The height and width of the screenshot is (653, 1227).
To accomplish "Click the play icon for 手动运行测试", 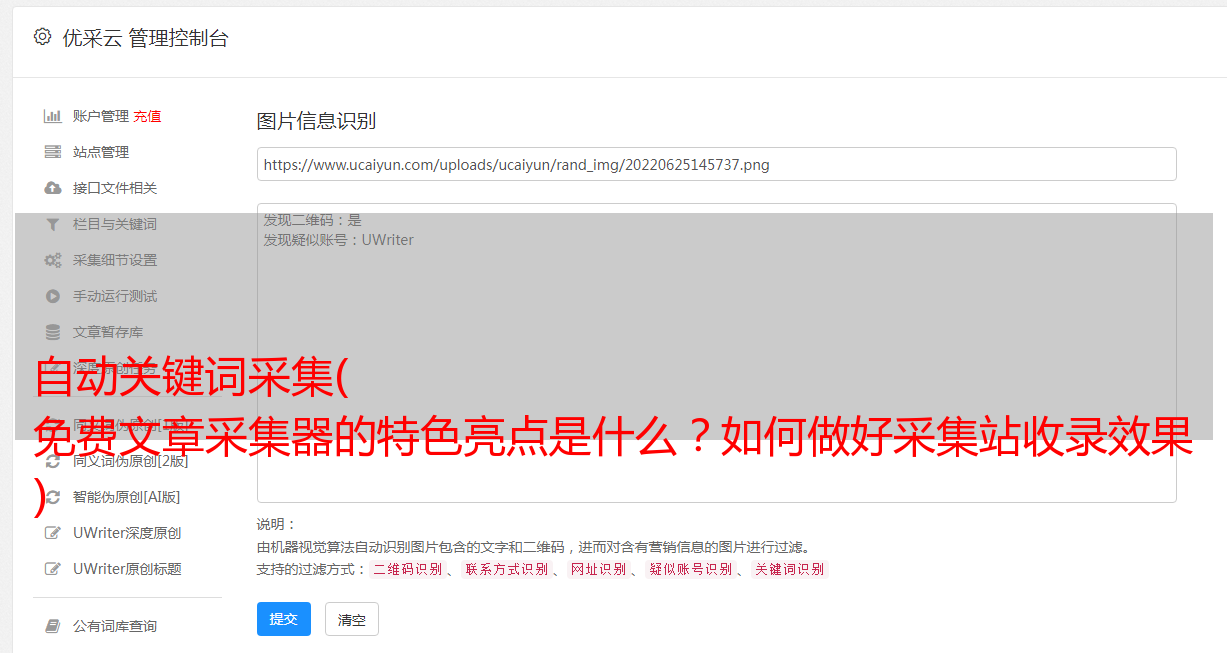I will click(53, 296).
